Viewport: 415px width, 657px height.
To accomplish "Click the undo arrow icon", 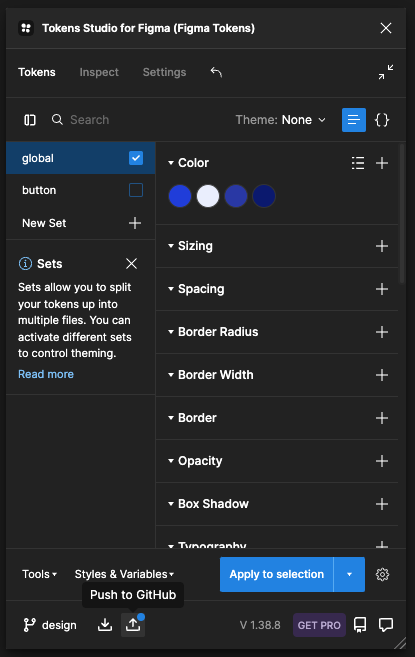I will [x=216, y=72].
